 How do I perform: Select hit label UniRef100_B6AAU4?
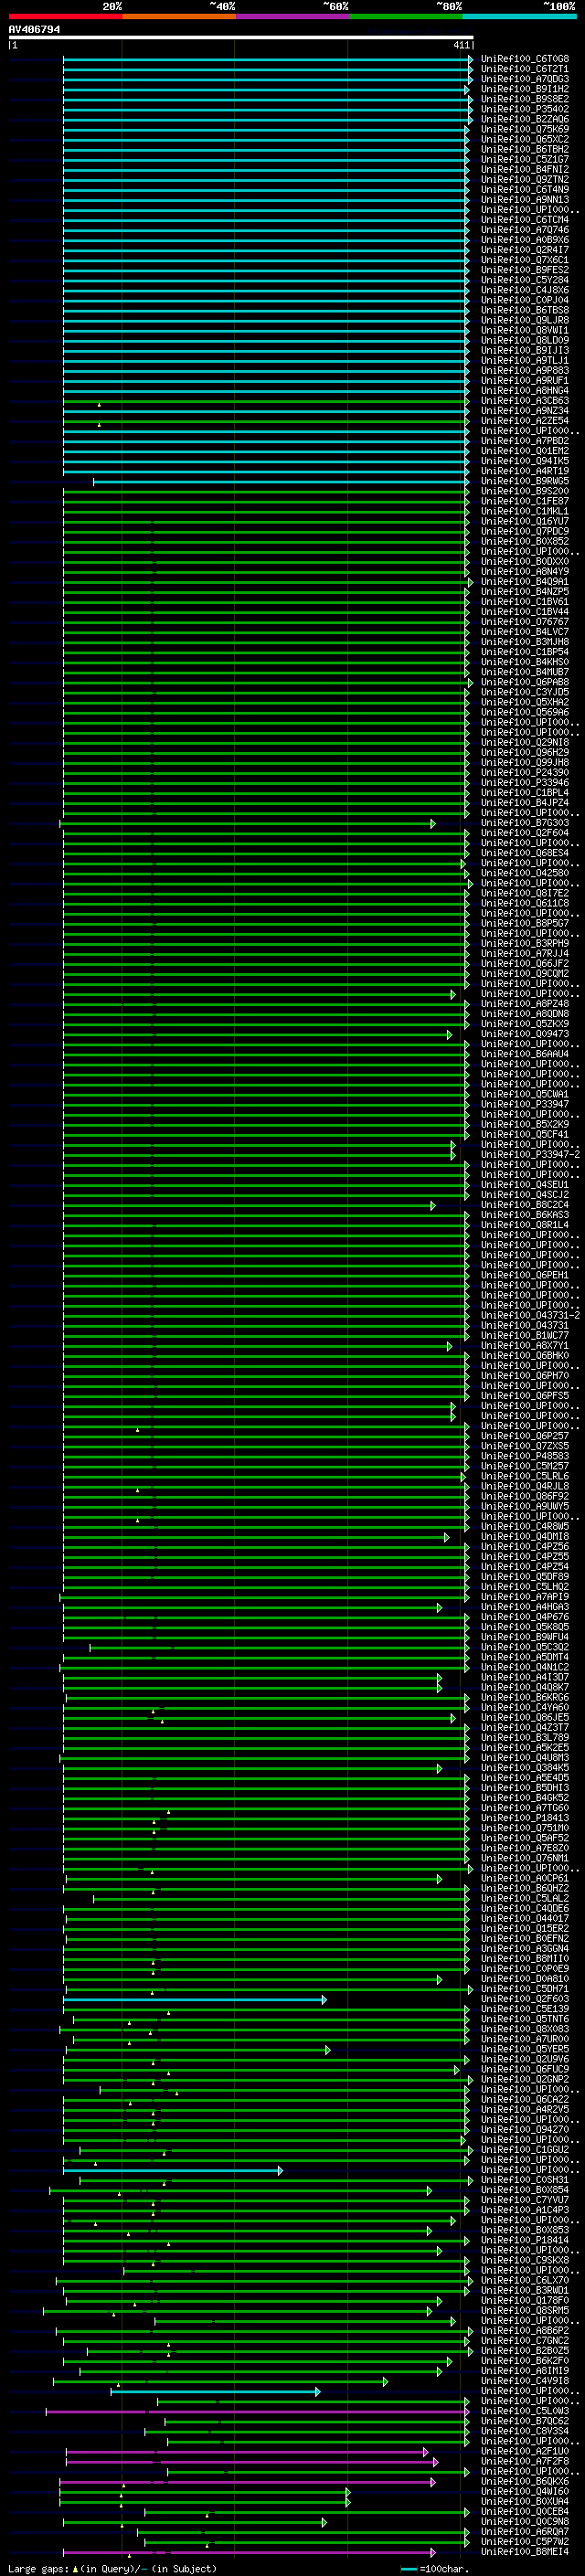tap(525, 1054)
